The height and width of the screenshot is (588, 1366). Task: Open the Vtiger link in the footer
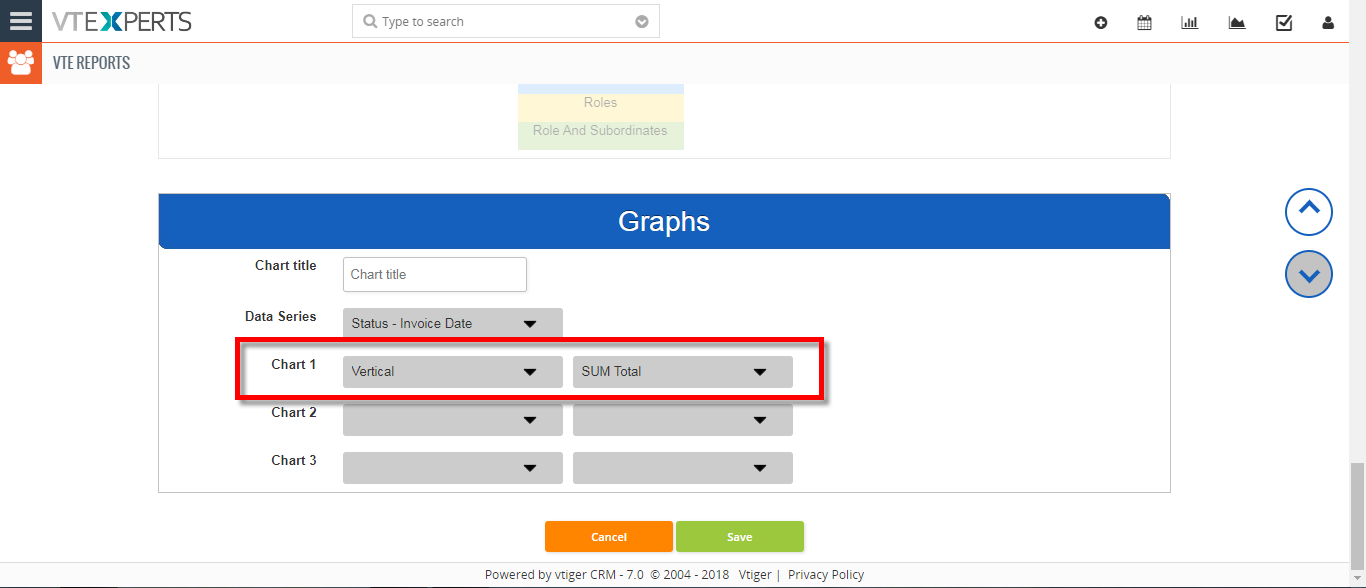point(755,575)
